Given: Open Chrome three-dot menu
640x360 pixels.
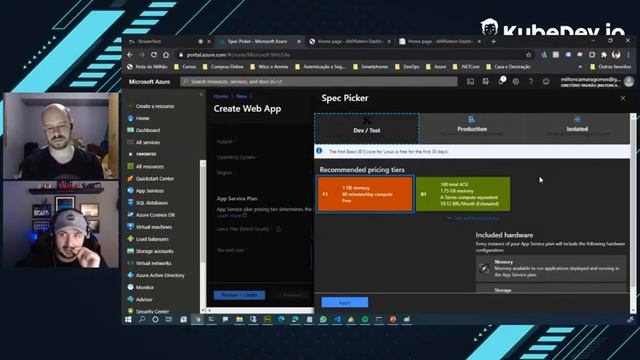Looking at the screenshot, I should point(629,54).
